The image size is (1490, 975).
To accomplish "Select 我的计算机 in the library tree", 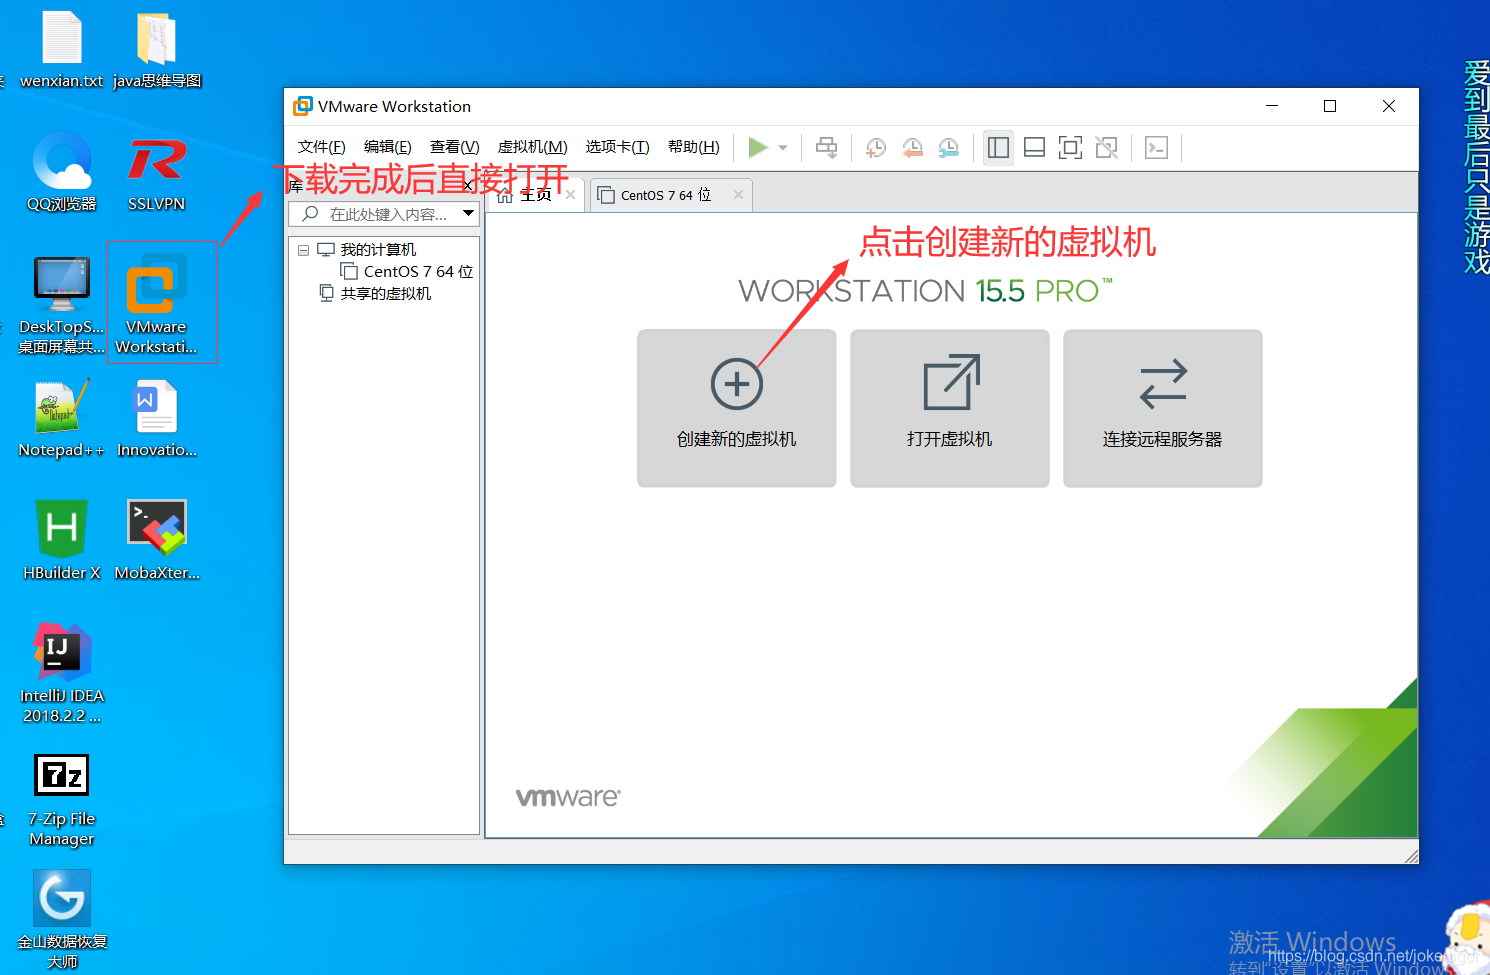I will (x=378, y=250).
